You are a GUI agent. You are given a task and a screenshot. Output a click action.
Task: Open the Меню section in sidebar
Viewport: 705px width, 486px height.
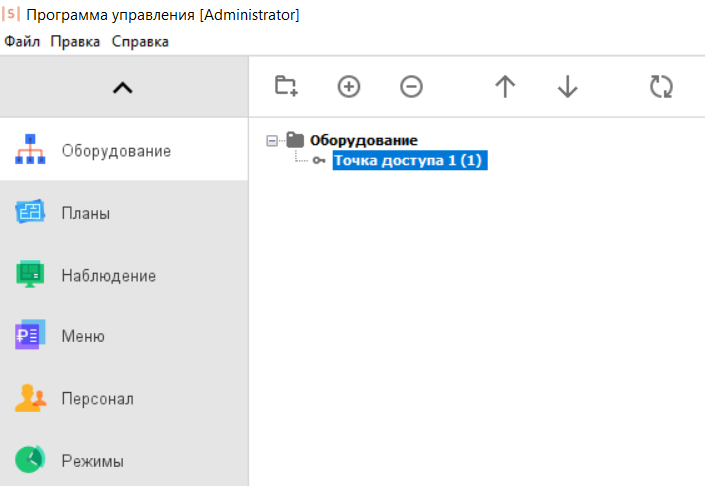click(124, 335)
